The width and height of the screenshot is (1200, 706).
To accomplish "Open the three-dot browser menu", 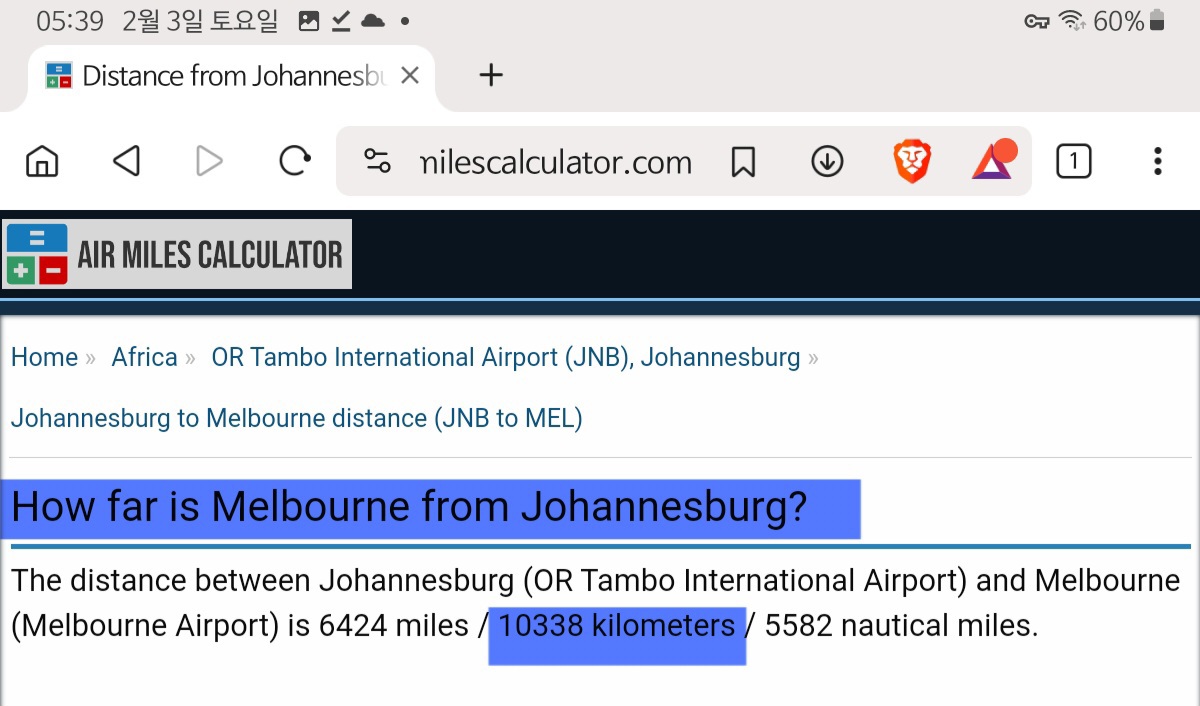I will point(1157,161).
